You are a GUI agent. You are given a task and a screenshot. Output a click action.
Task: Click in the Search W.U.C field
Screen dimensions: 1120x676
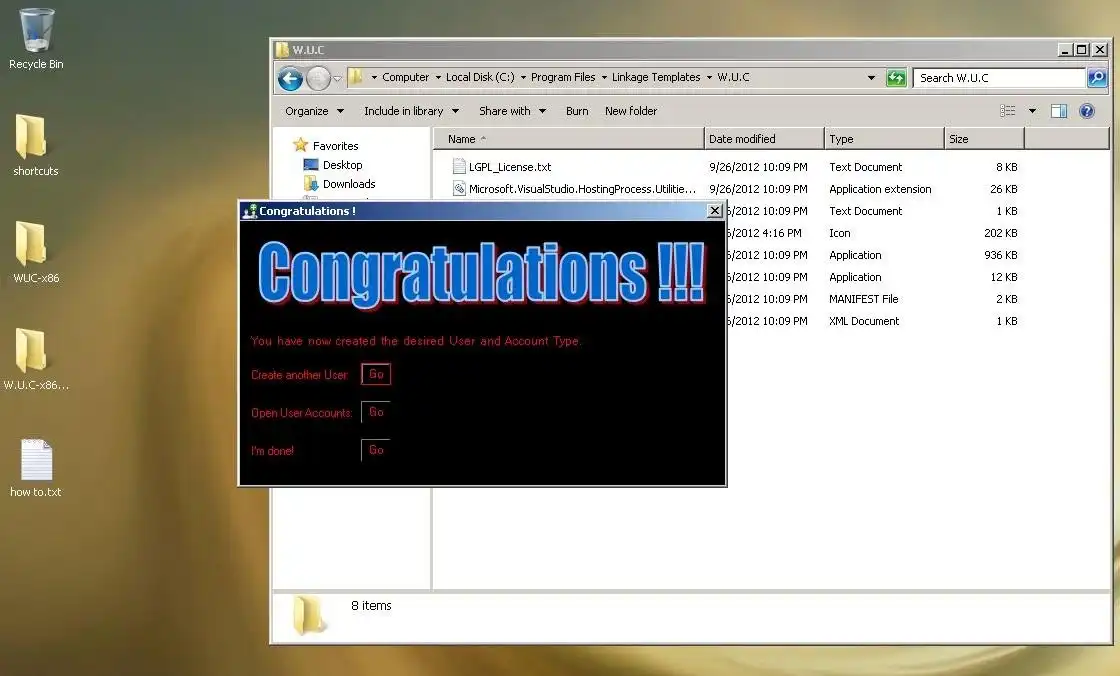pyautogui.click(x=999, y=78)
